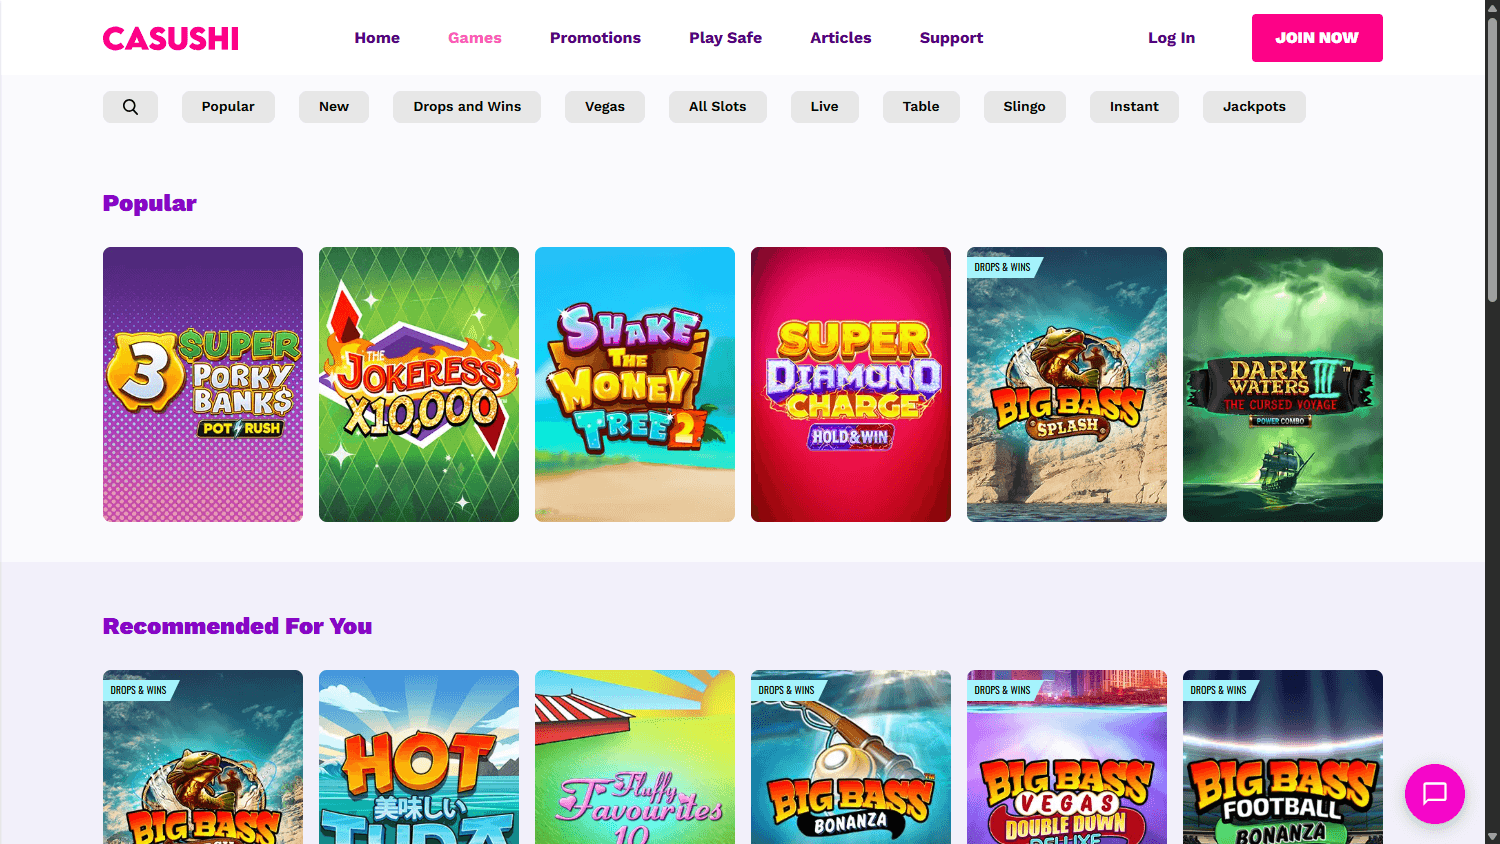Open Big Bass Bonanza game
The image size is (1500, 844).
click(851, 757)
